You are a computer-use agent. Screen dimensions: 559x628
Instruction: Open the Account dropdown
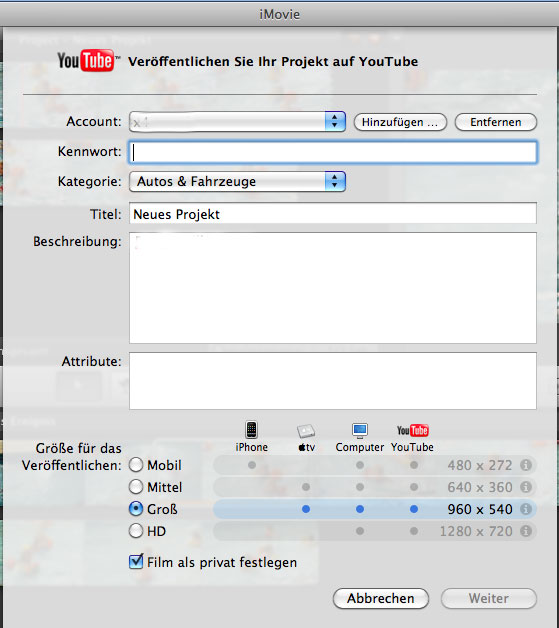pos(237,121)
